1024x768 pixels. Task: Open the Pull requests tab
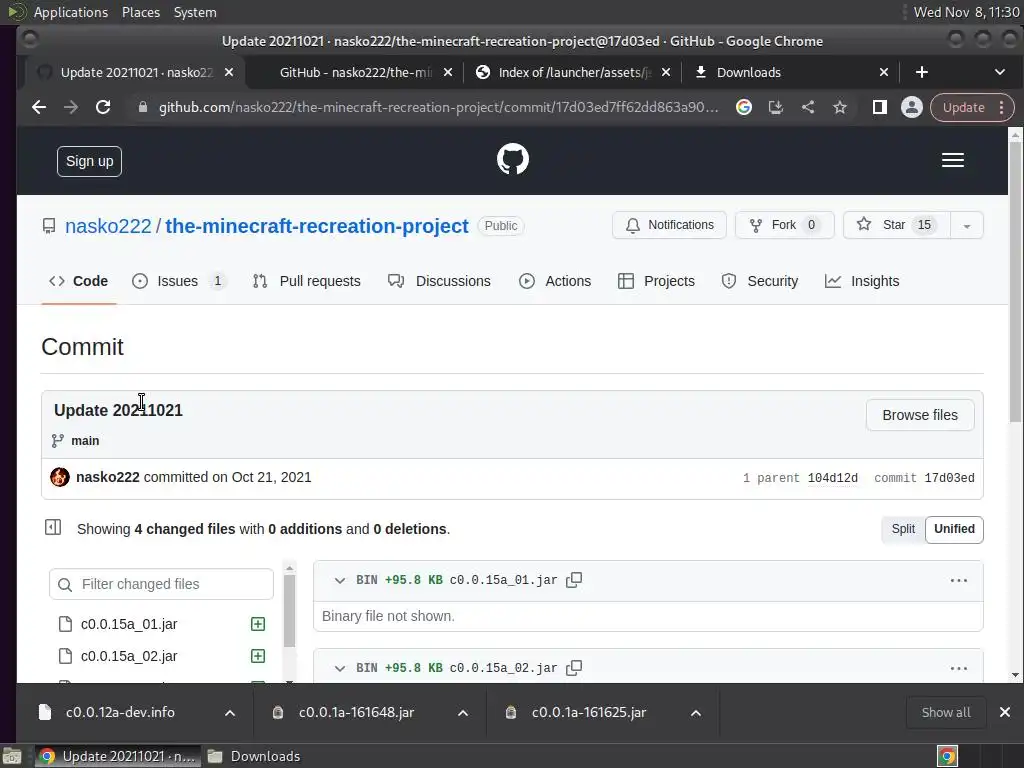(x=307, y=281)
